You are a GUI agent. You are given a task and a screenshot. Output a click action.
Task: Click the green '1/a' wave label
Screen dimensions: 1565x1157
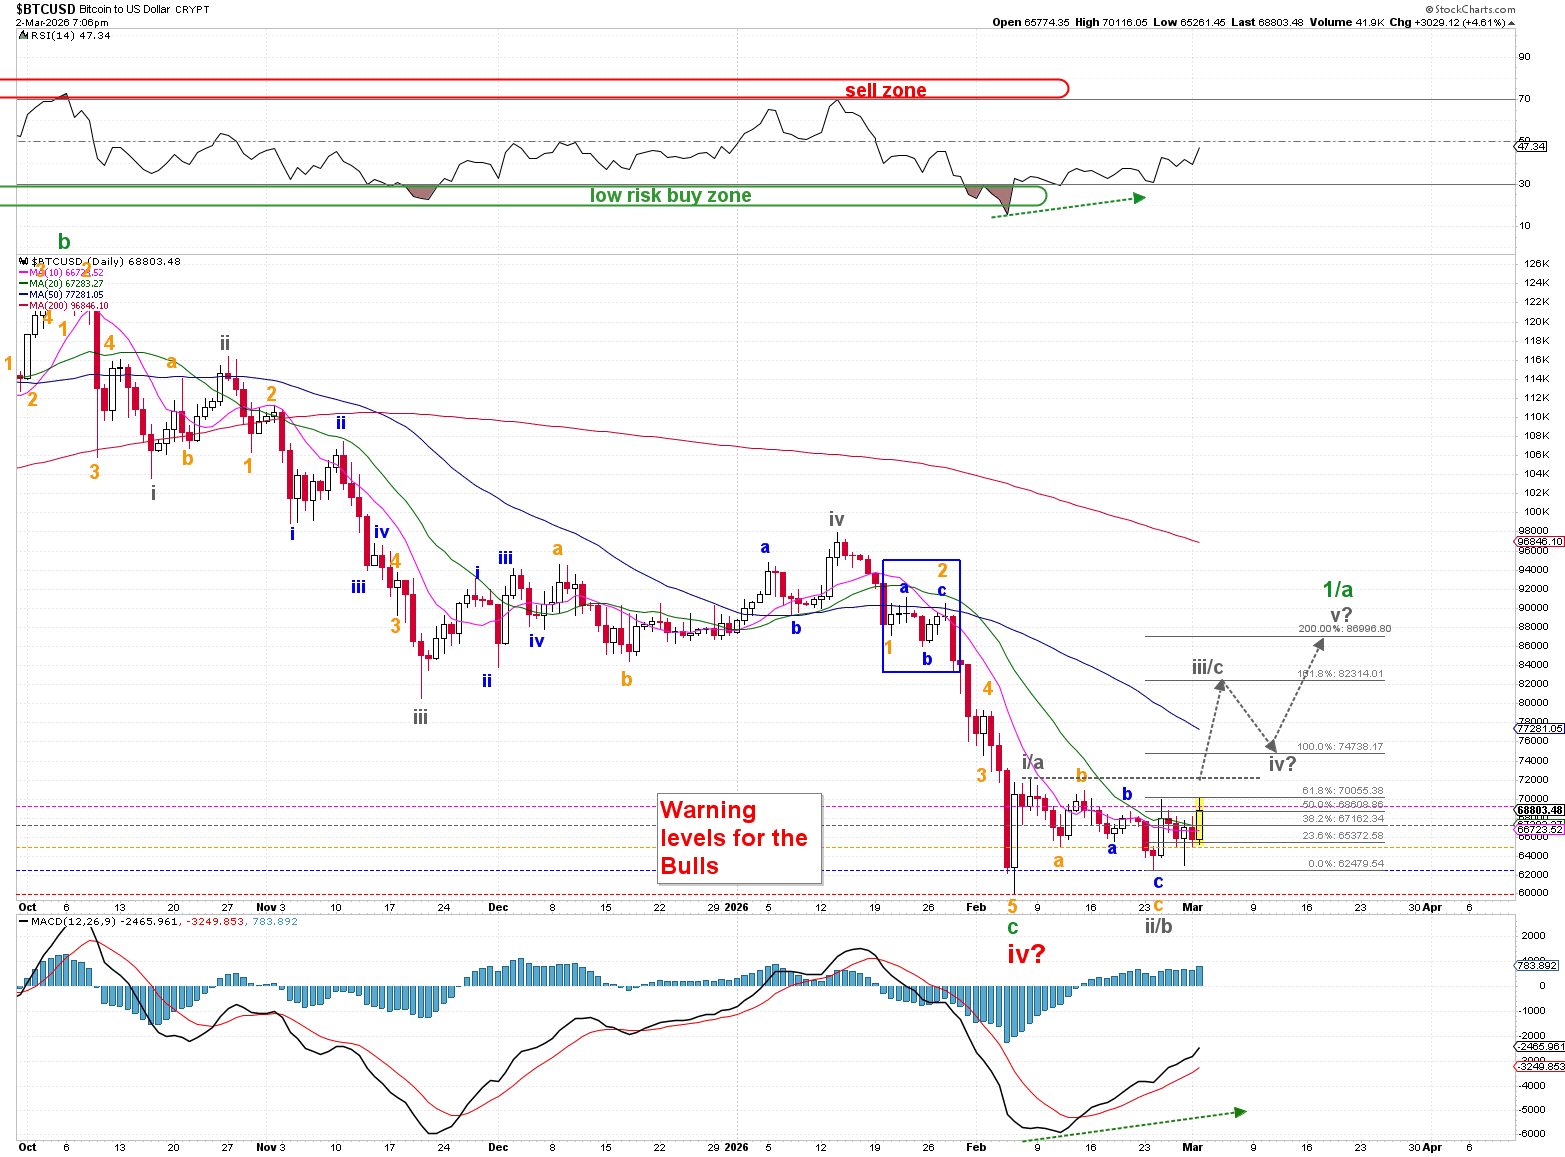1337,590
